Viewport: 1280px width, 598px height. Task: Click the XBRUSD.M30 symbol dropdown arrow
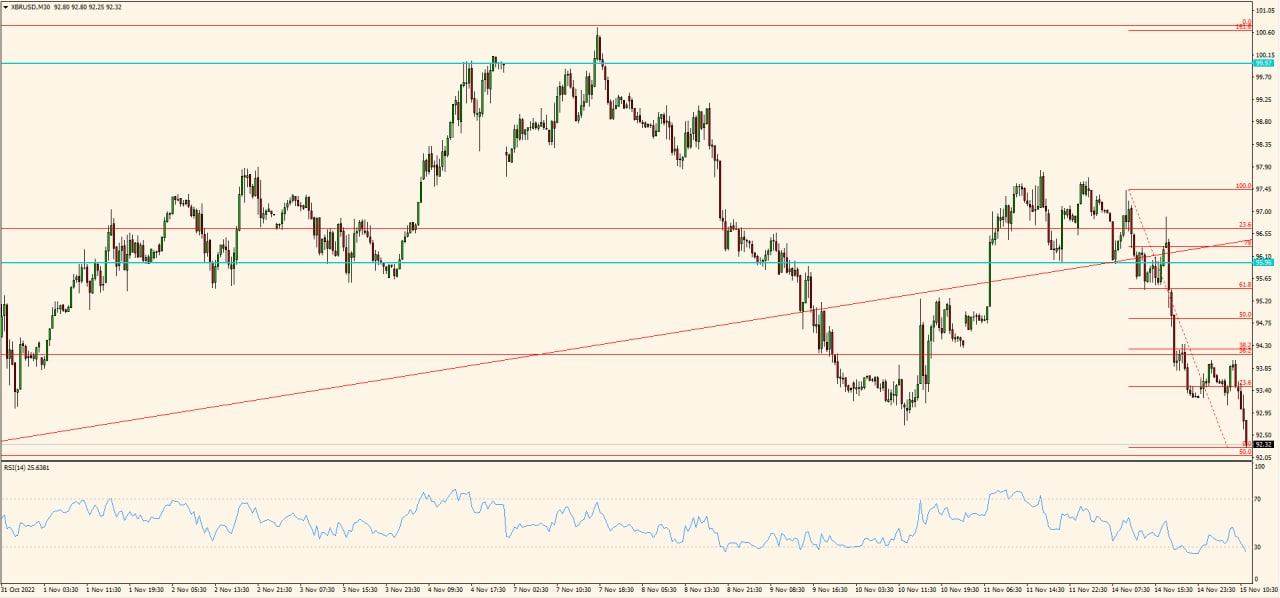(x=7, y=4)
